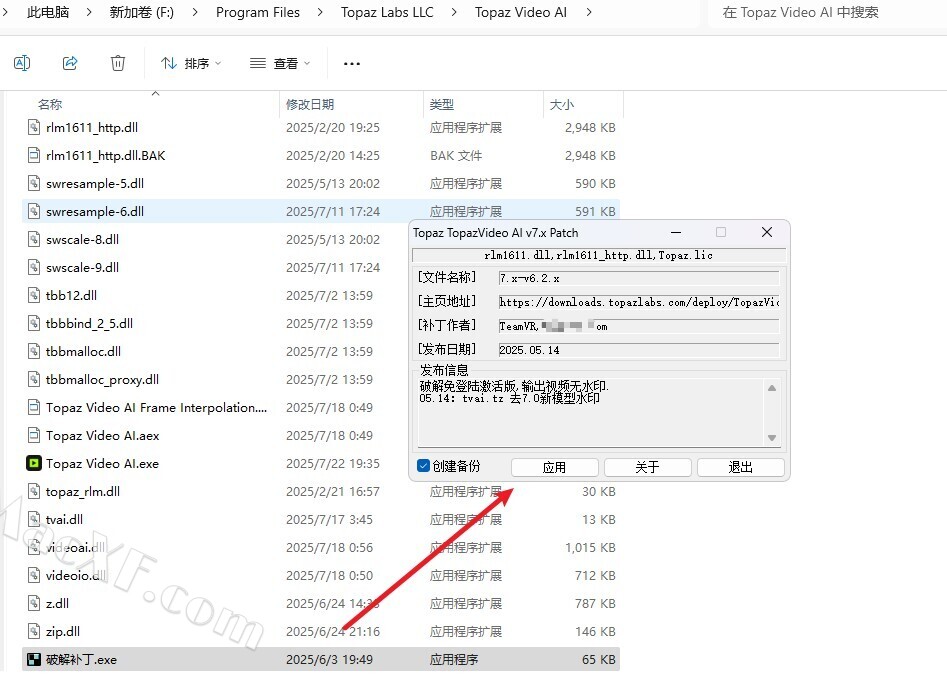Click the 主页地址 URL field

tap(639, 302)
